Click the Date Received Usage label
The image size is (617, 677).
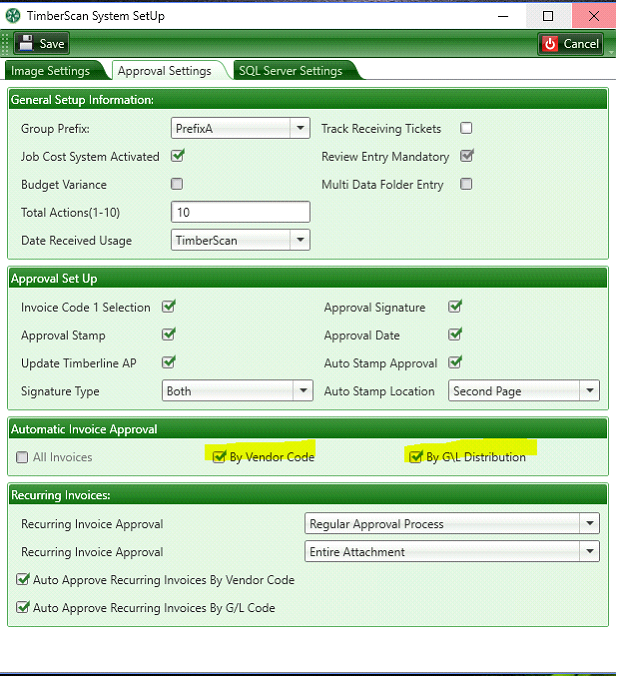pyautogui.click(x=76, y=240)
